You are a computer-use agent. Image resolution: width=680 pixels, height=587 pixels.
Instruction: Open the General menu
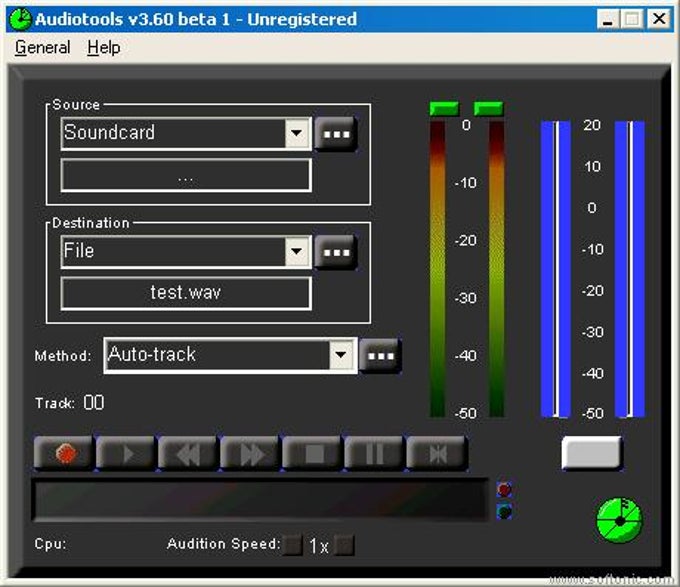click(42, 47)
